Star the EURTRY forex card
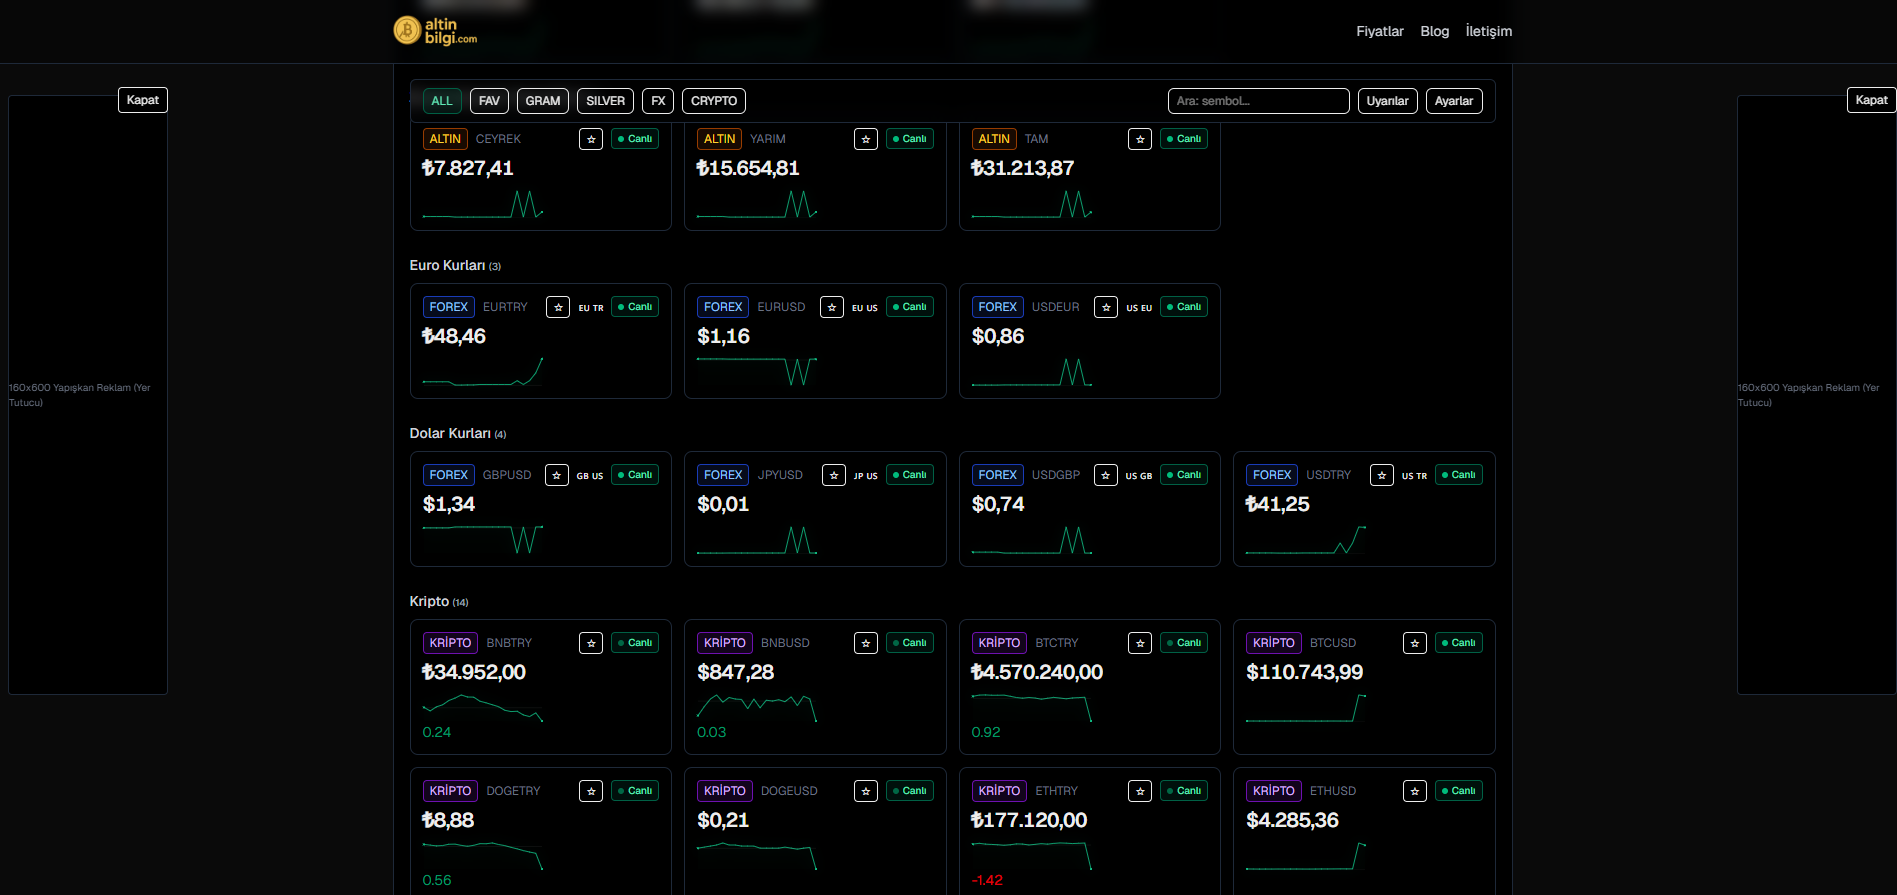The height and width of the screenshot is (895, 1897). 558,307
